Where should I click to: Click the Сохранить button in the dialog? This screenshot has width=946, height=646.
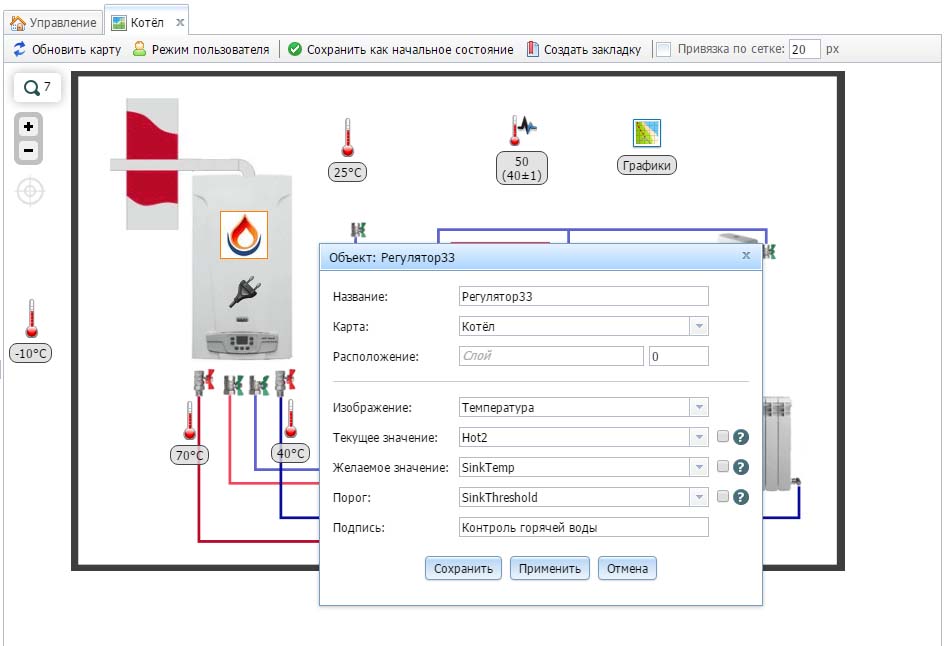(x=463, y=568)
